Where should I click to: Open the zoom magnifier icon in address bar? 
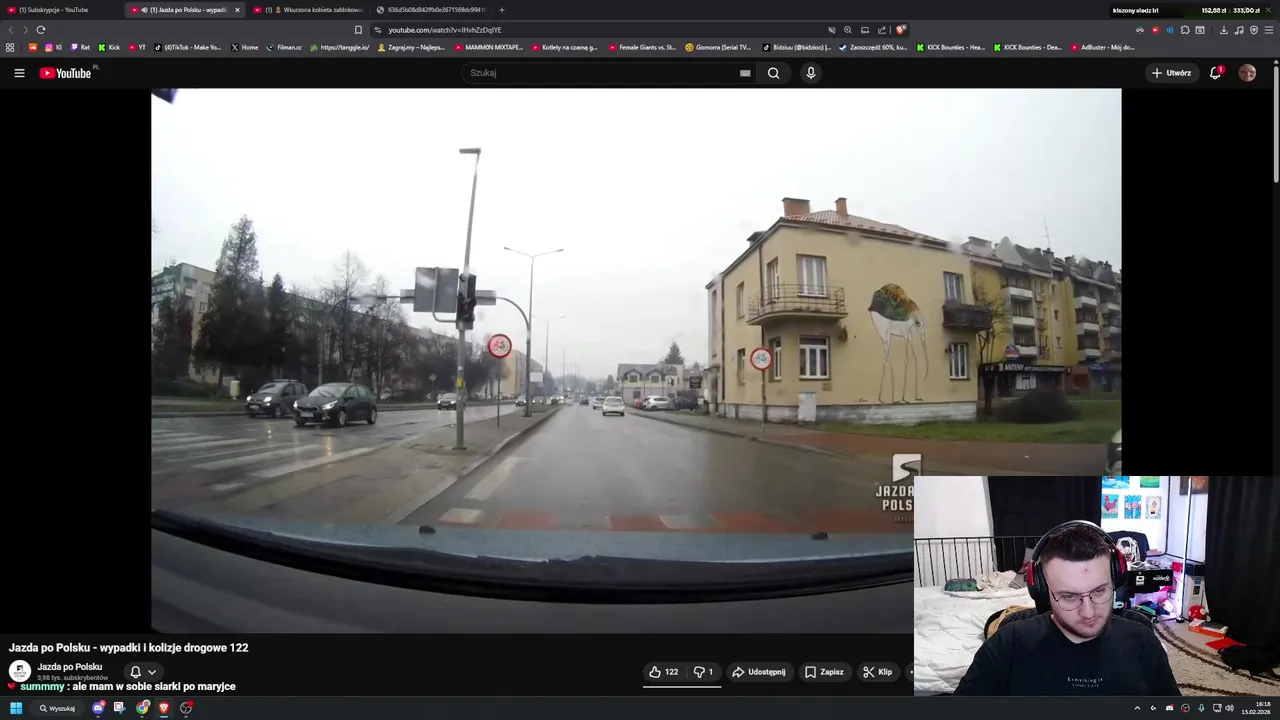(848, 30)
